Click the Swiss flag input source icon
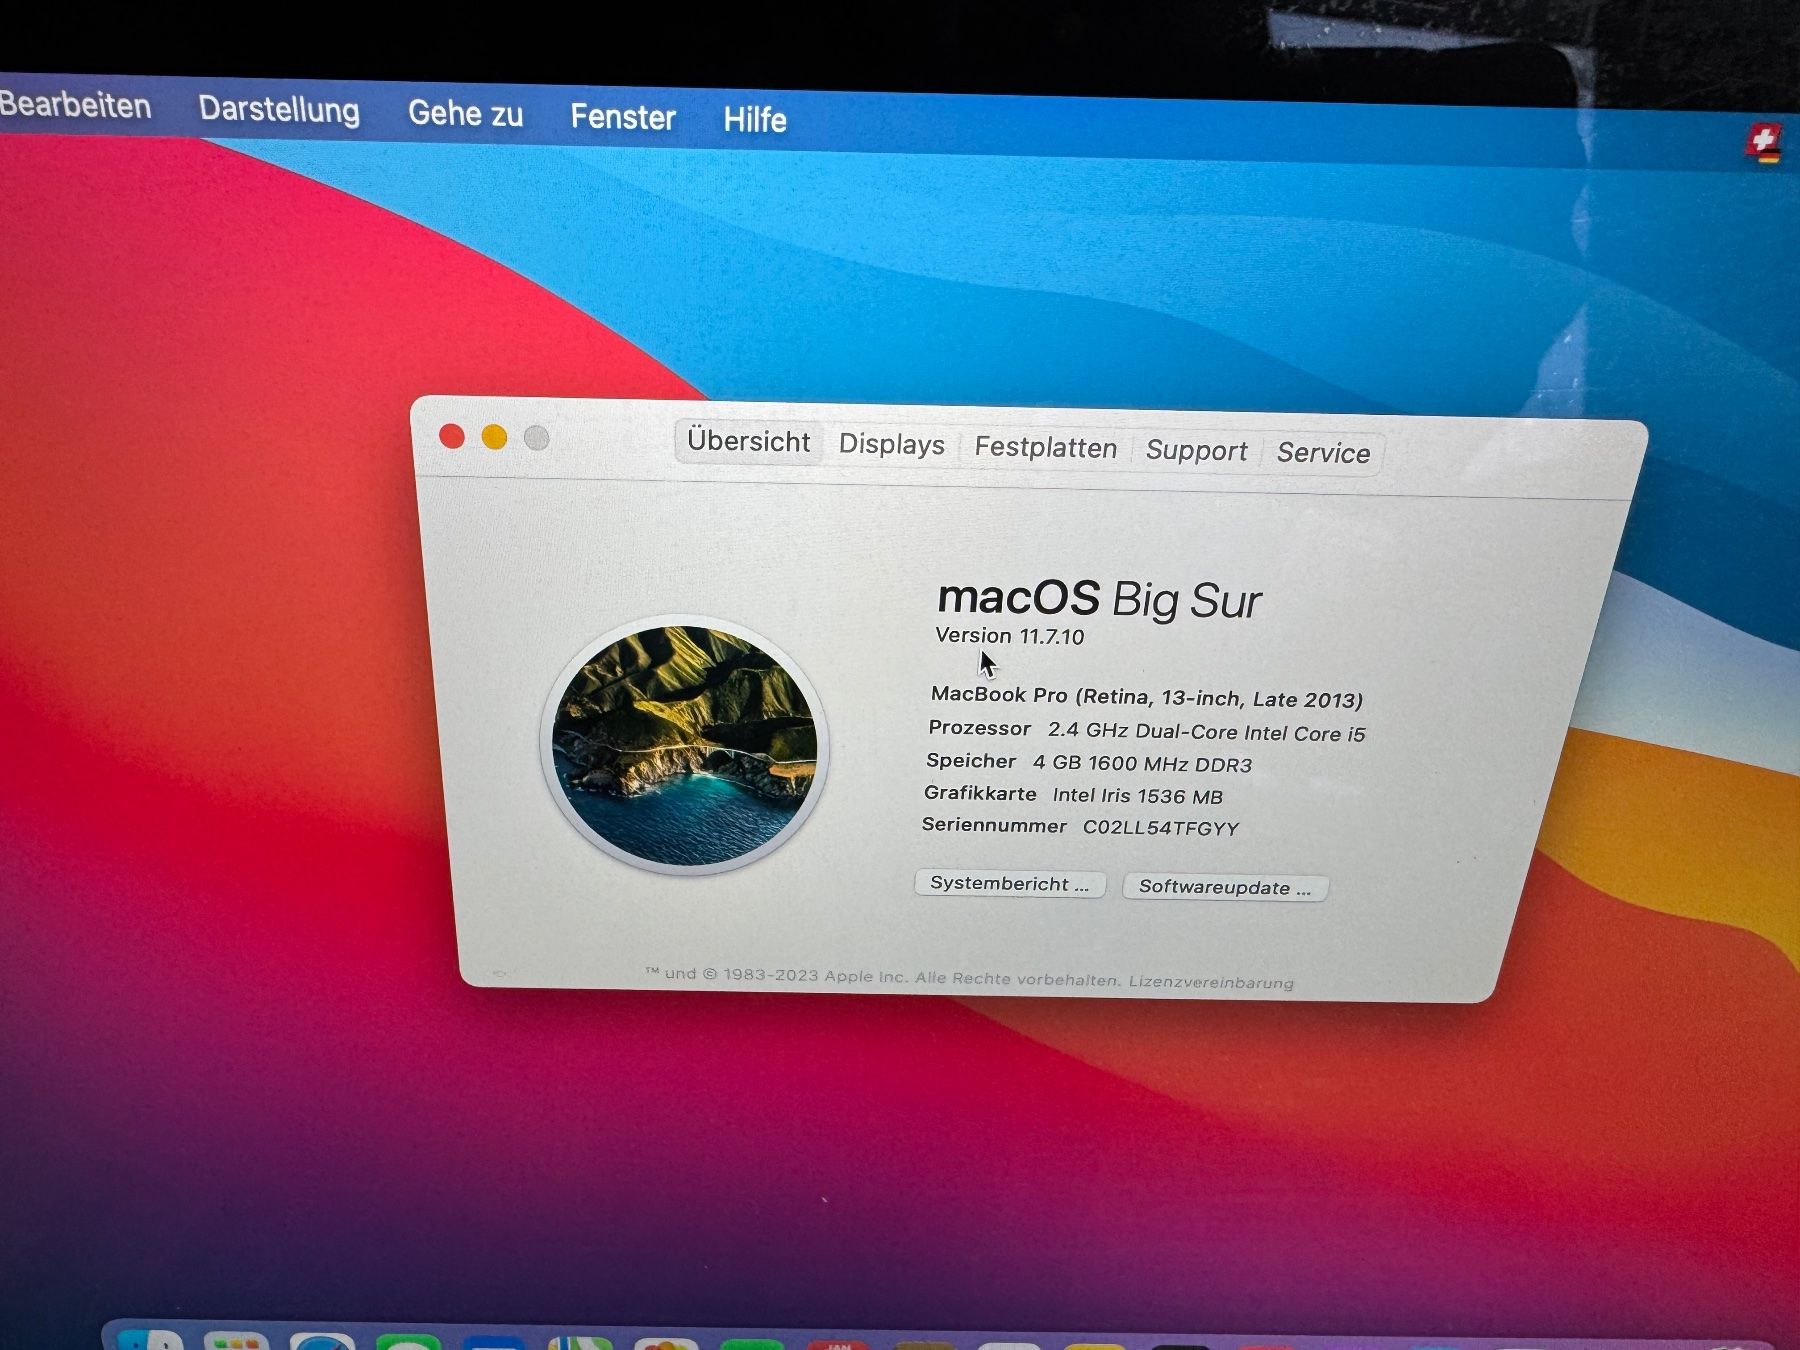1800x1350 pixels. [1765, 143]
